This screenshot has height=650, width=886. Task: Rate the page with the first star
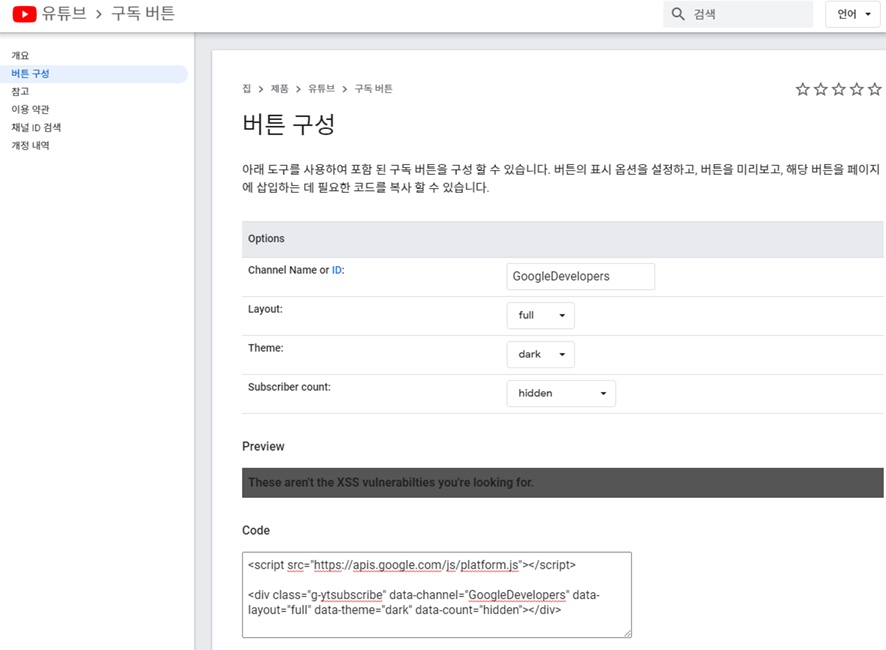click(802, 89)
